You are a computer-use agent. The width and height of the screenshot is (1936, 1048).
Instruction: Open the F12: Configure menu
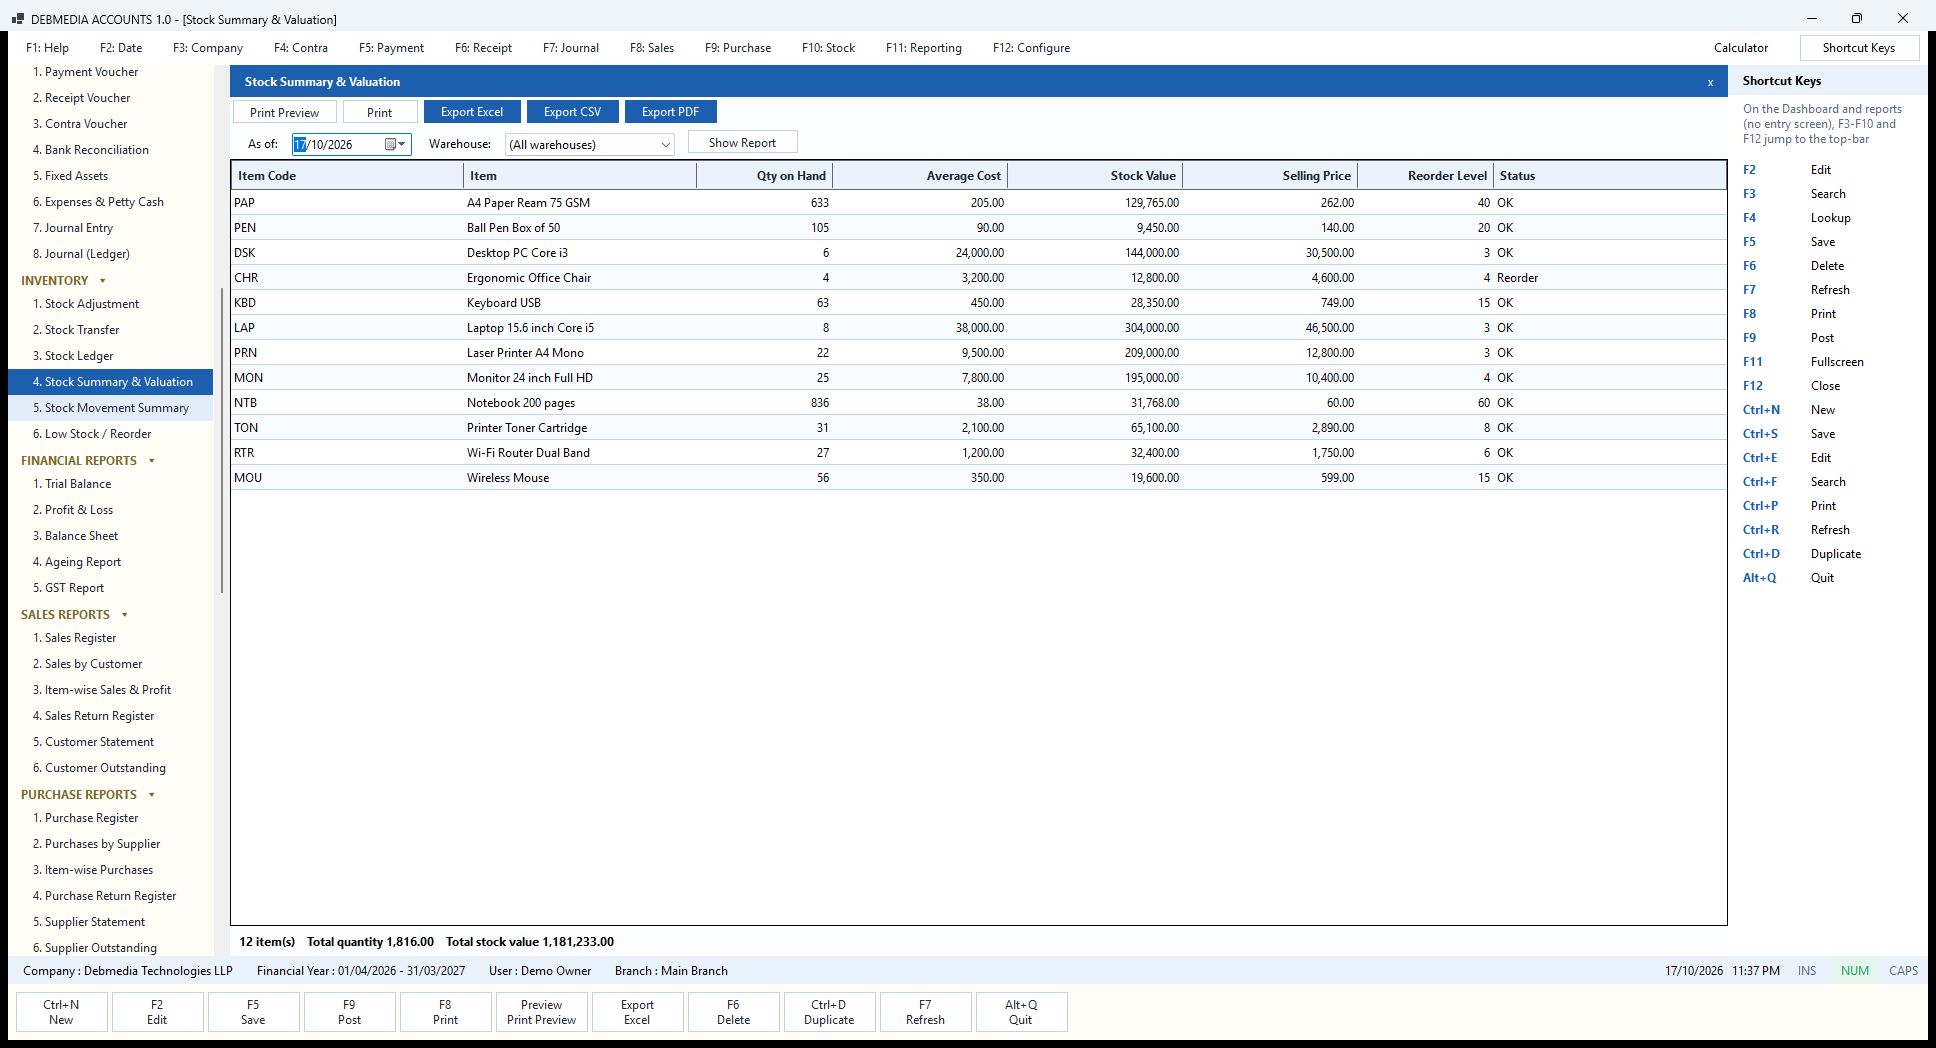(1031, 48)
